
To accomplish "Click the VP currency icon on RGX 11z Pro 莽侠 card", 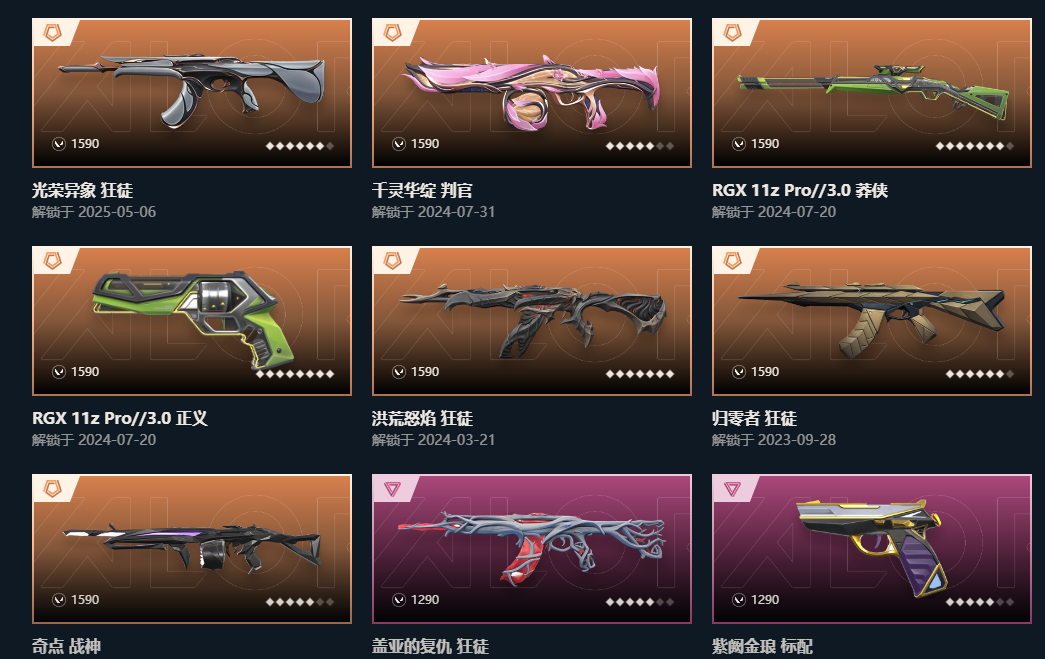I will click(x=738, y=144).
